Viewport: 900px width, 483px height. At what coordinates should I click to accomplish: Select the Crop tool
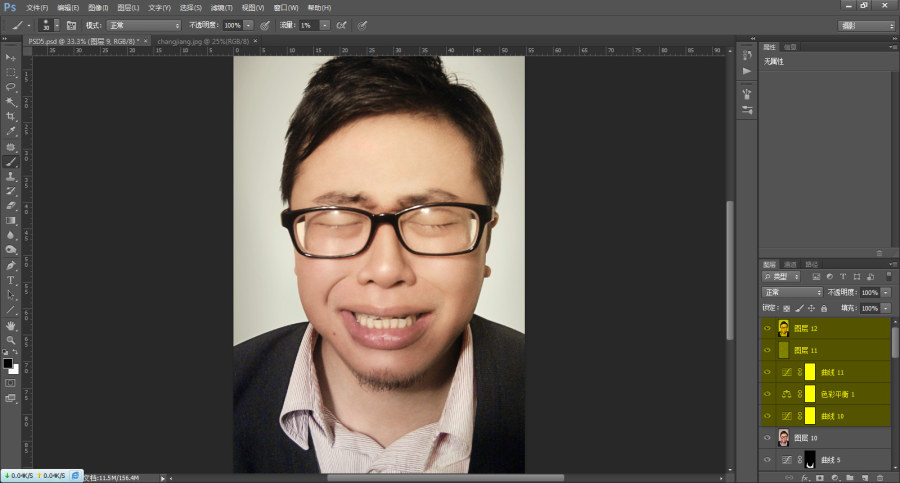[10, 117]
